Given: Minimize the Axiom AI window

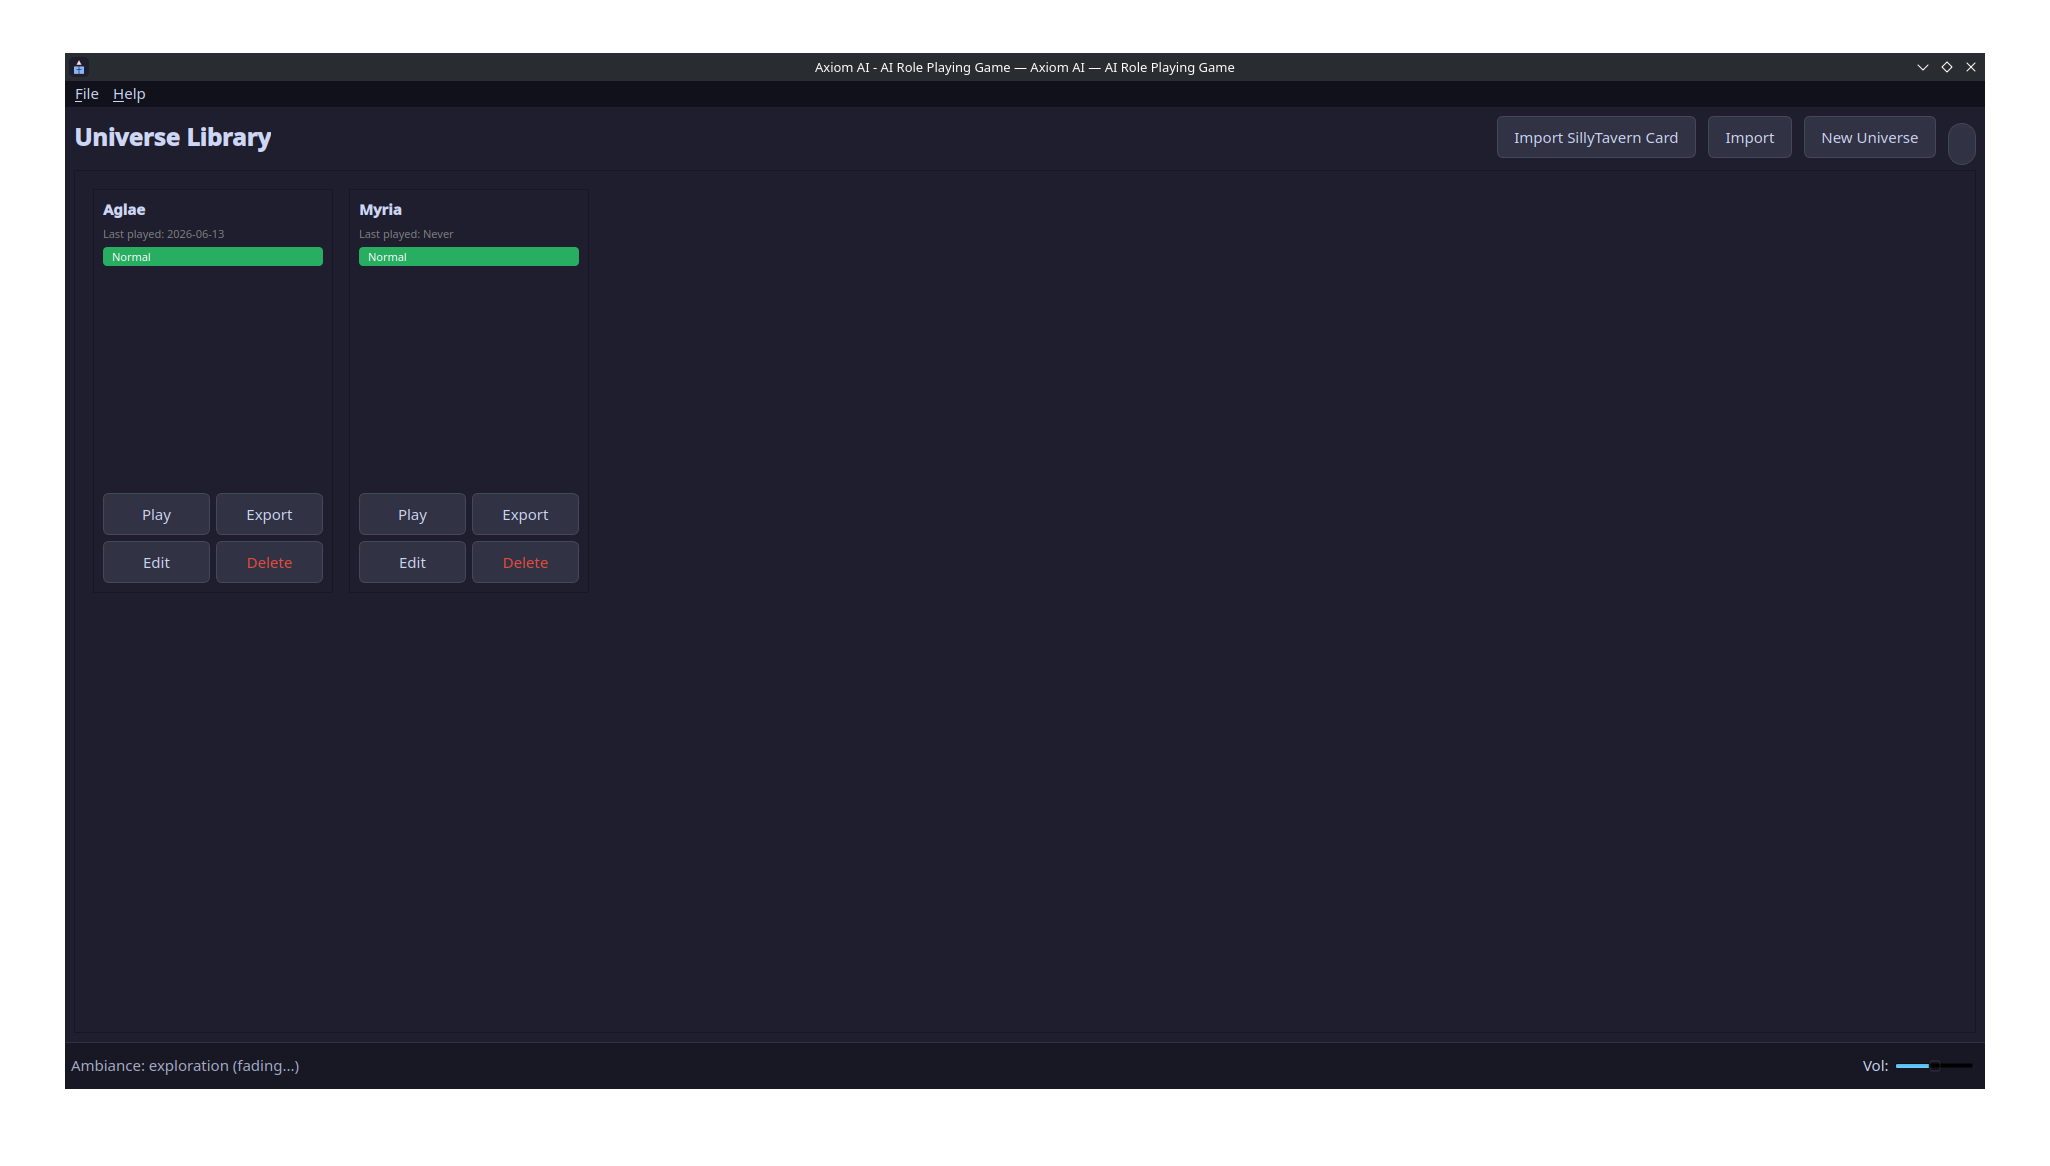Looking at the screenshot, I should pos(1922,68).
